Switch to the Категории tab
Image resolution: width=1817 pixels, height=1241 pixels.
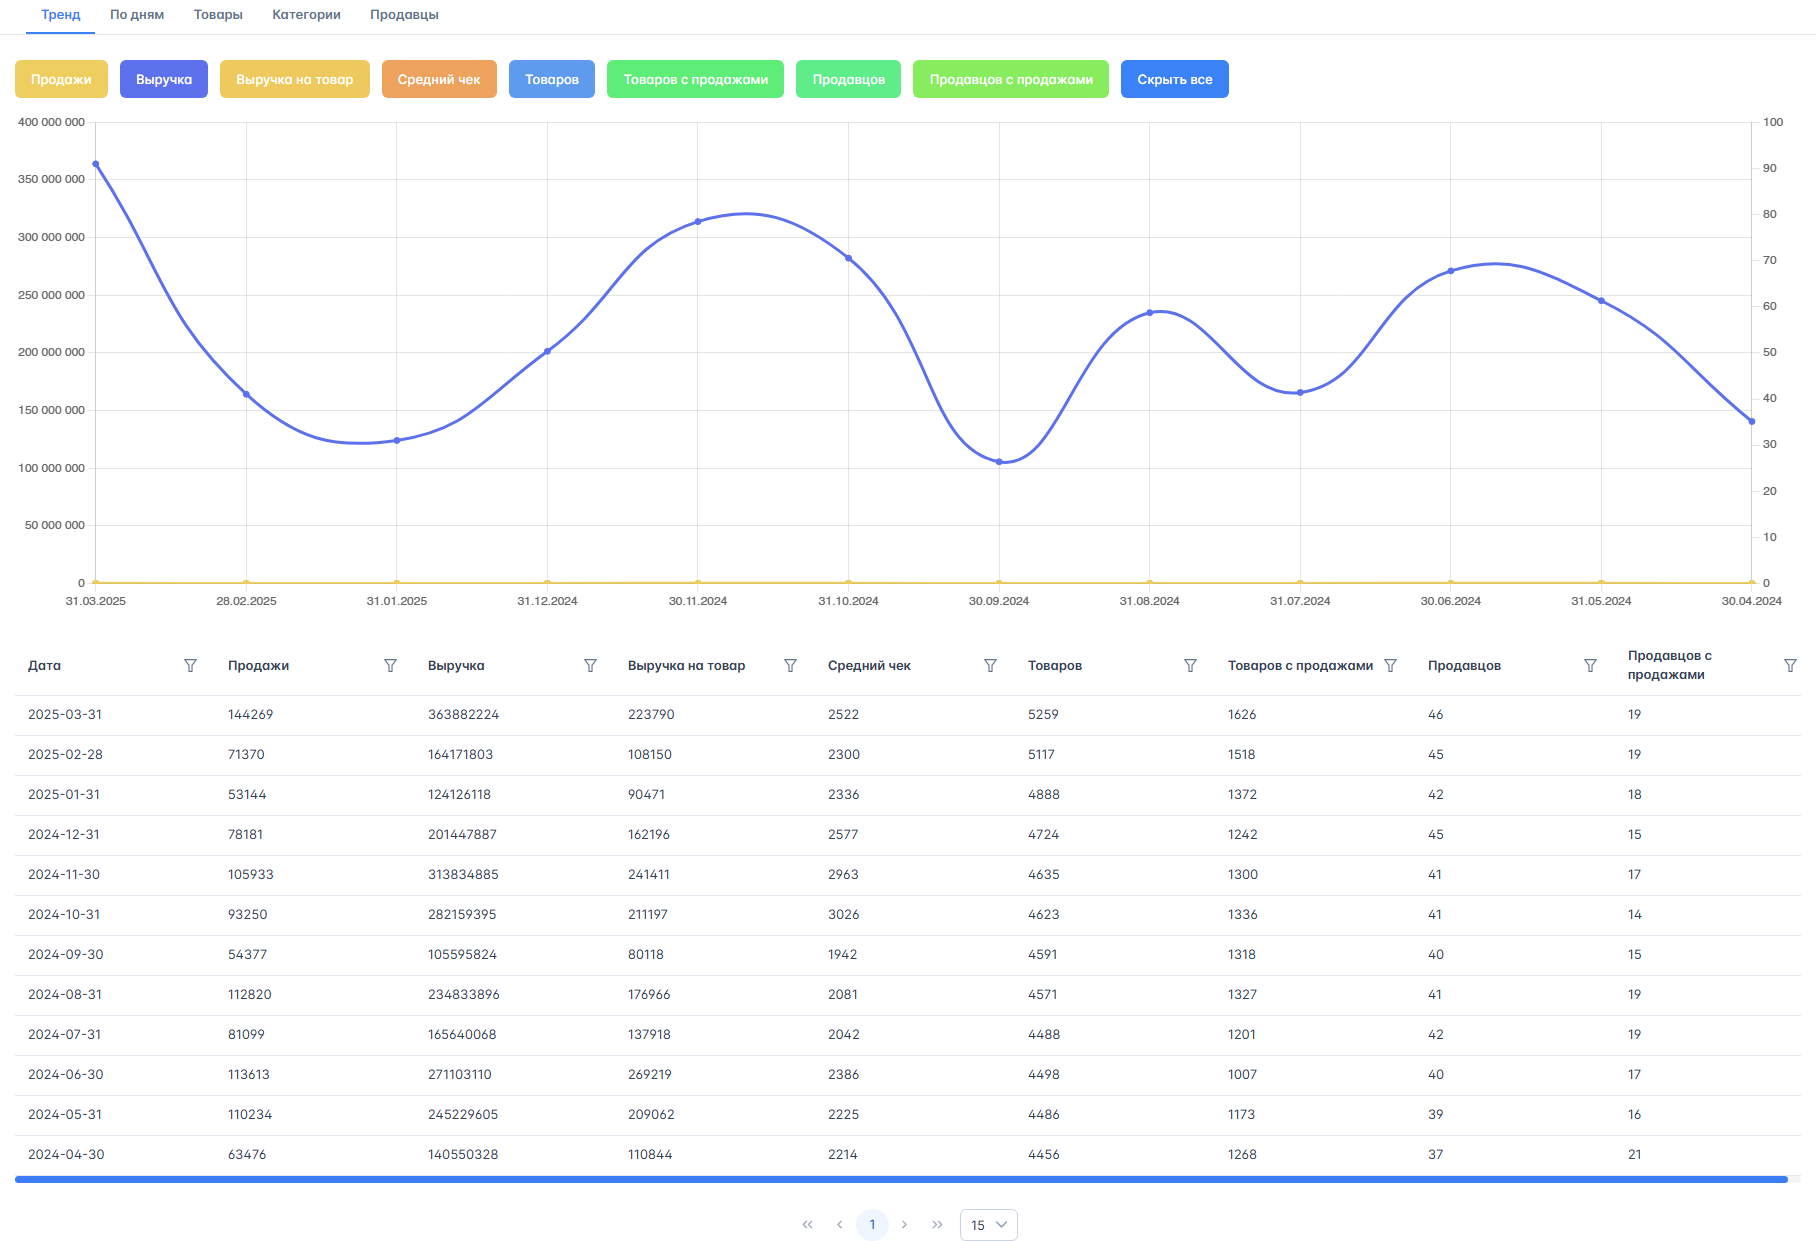coord(306,15)
